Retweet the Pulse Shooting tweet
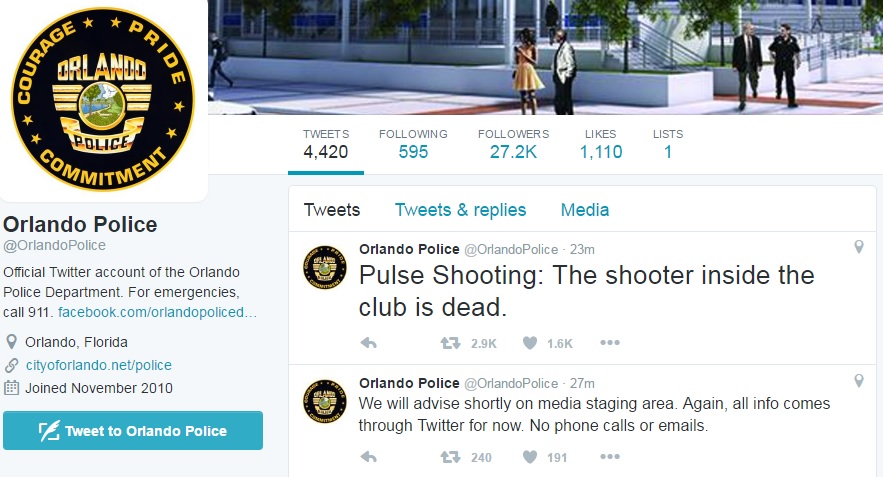The image size is (883, 477). tap(450, 343)
